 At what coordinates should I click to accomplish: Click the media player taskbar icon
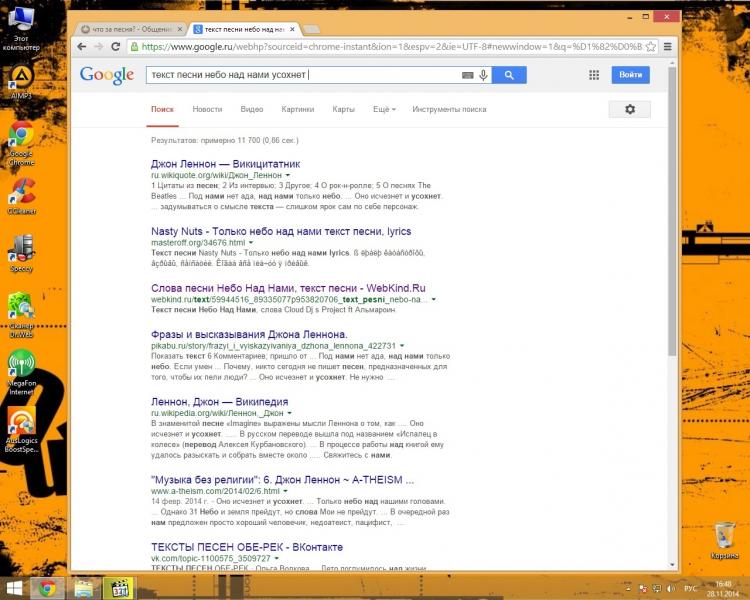(120, 589)
